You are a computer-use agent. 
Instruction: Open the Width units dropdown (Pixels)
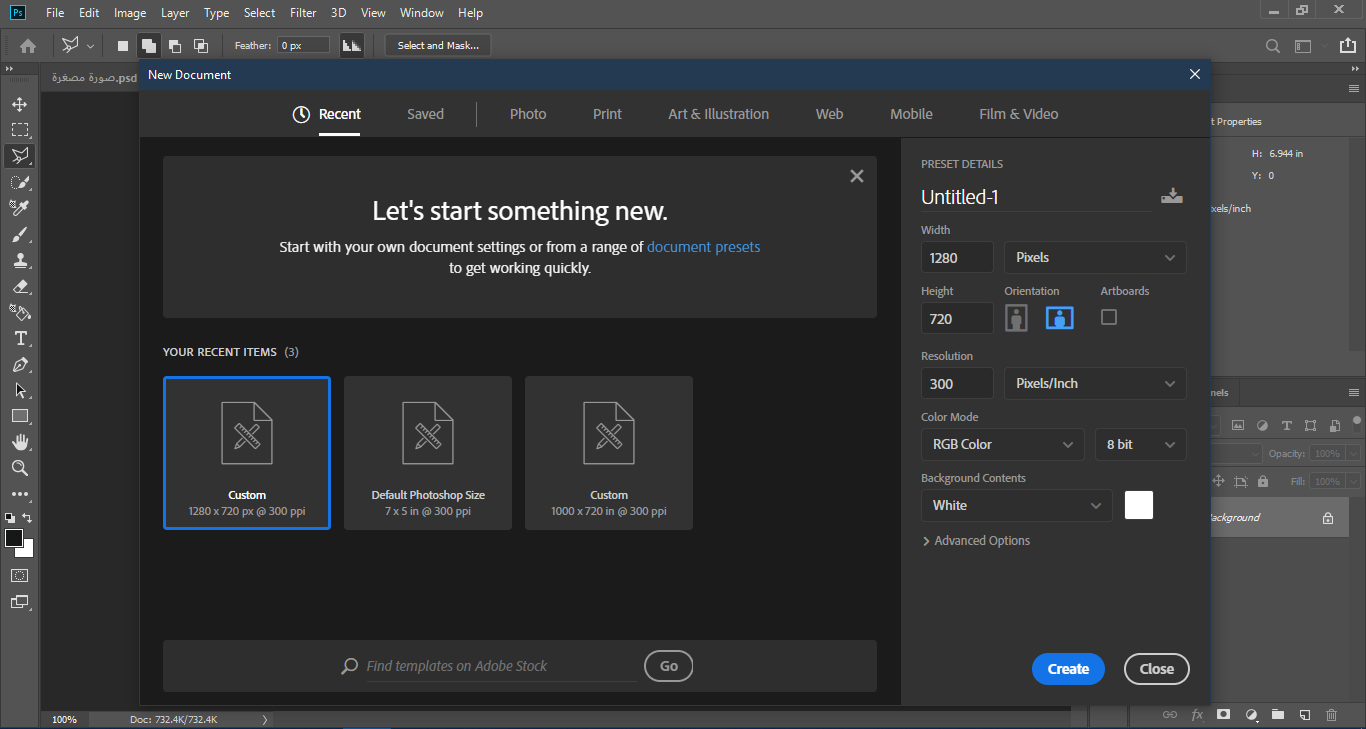pyautogui.click(x=1095, y=257)
